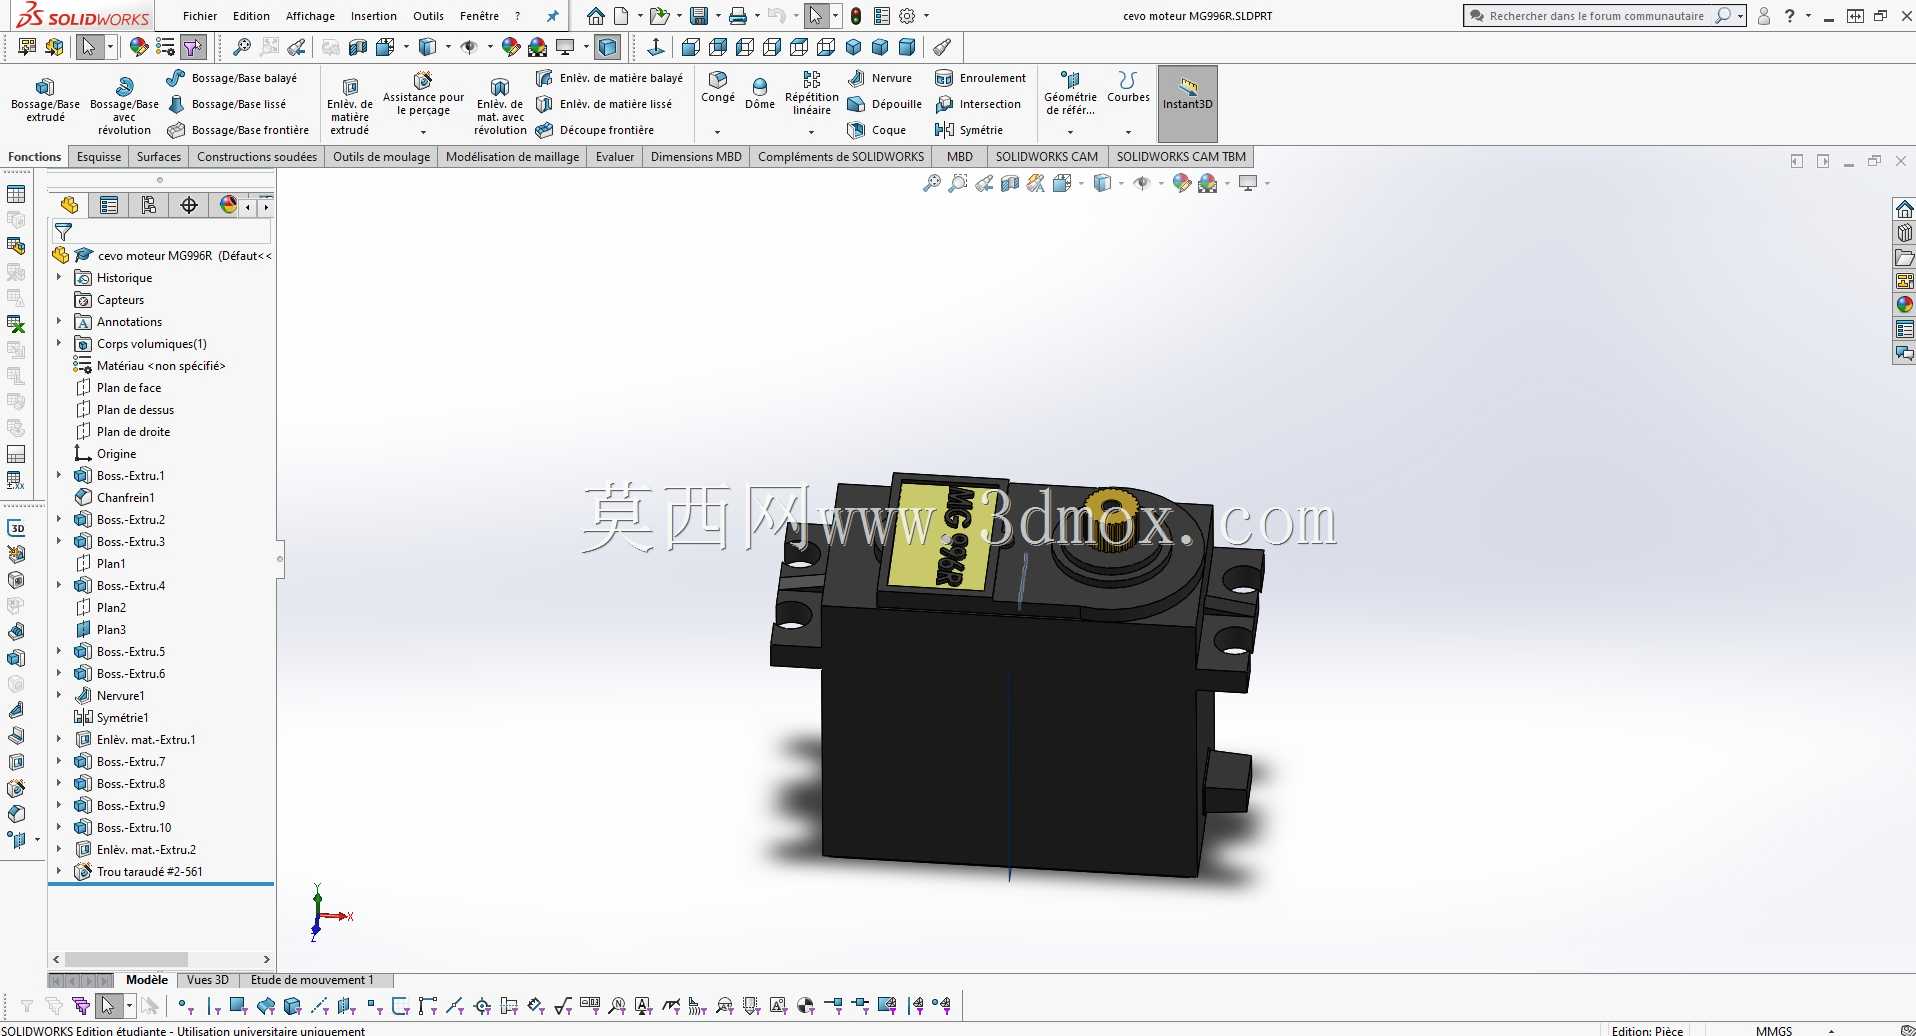Open the Courbes tool

click(x=1128, y=87)
